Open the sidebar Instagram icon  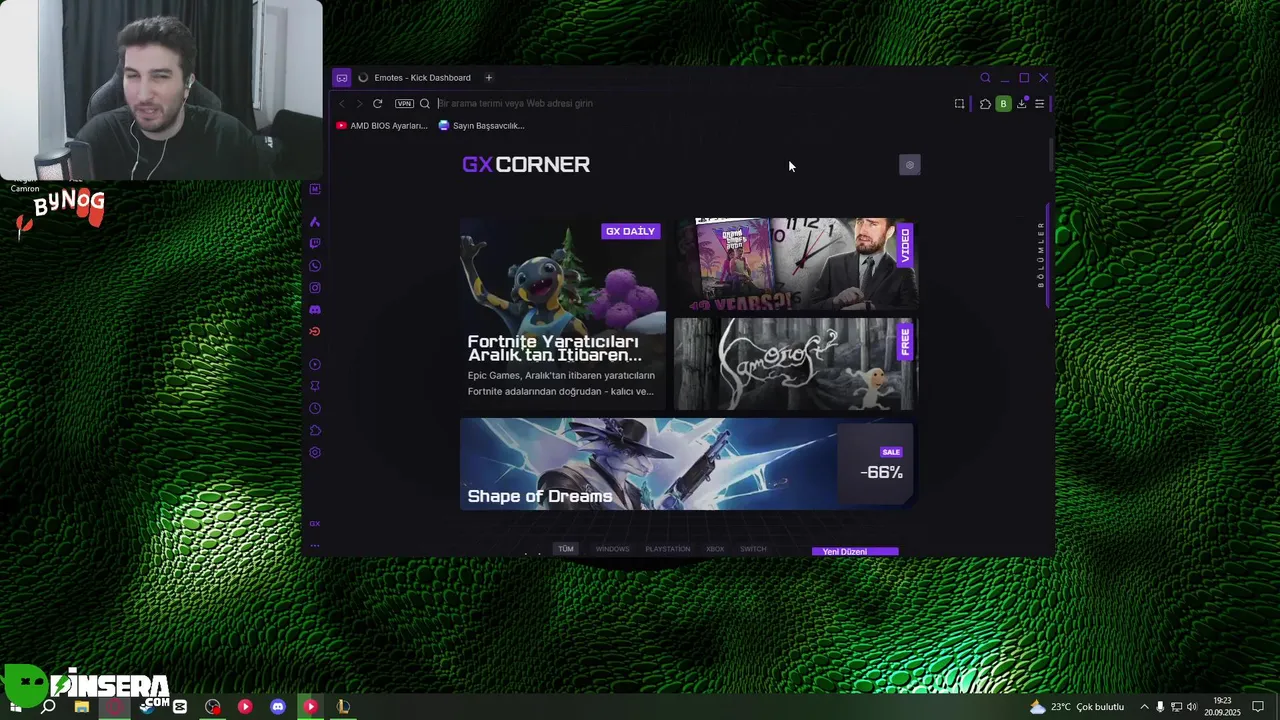[x=315, y=288]
